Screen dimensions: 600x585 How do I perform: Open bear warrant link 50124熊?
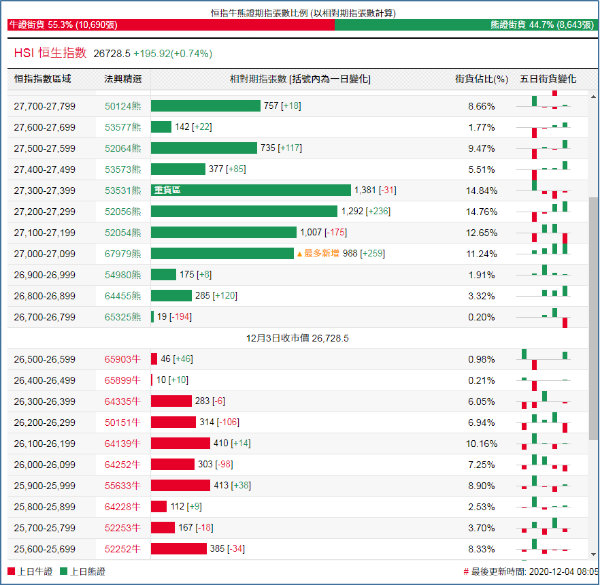[x=123, y=106]
